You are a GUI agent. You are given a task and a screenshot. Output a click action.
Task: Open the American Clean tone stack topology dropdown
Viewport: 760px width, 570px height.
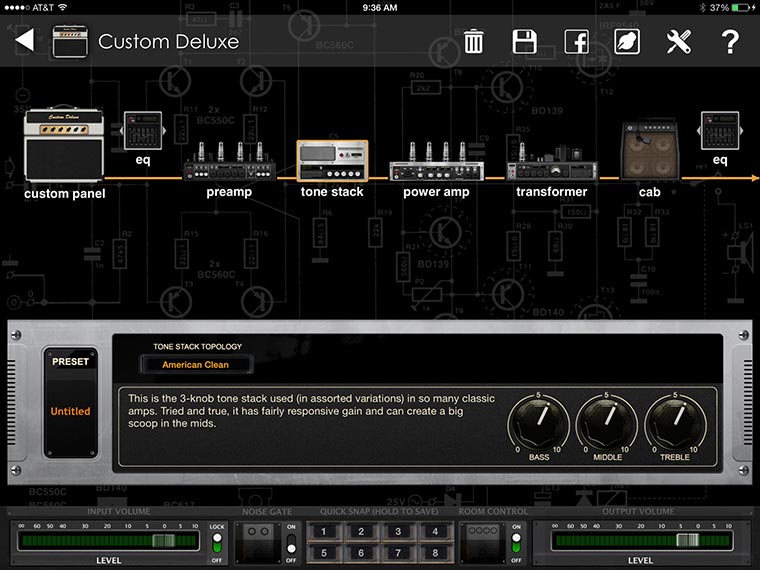[196, 364]
